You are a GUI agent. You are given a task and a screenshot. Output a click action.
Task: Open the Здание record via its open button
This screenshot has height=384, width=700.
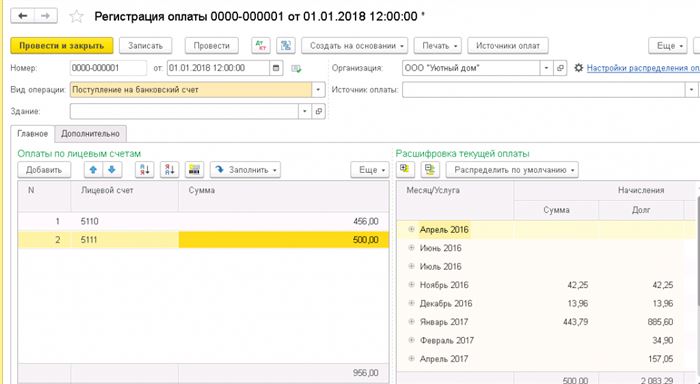pyautogui.click(x=318, y=111)
